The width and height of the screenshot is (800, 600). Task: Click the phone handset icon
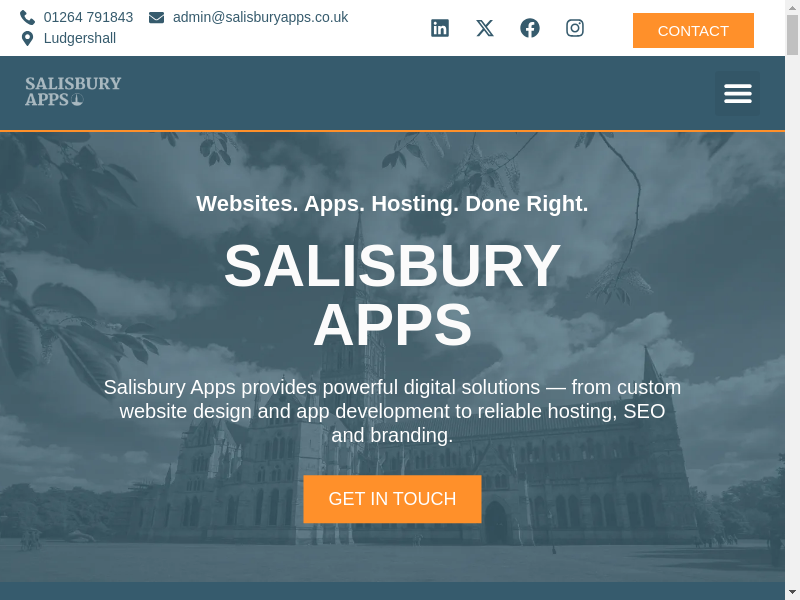(28, 17)
